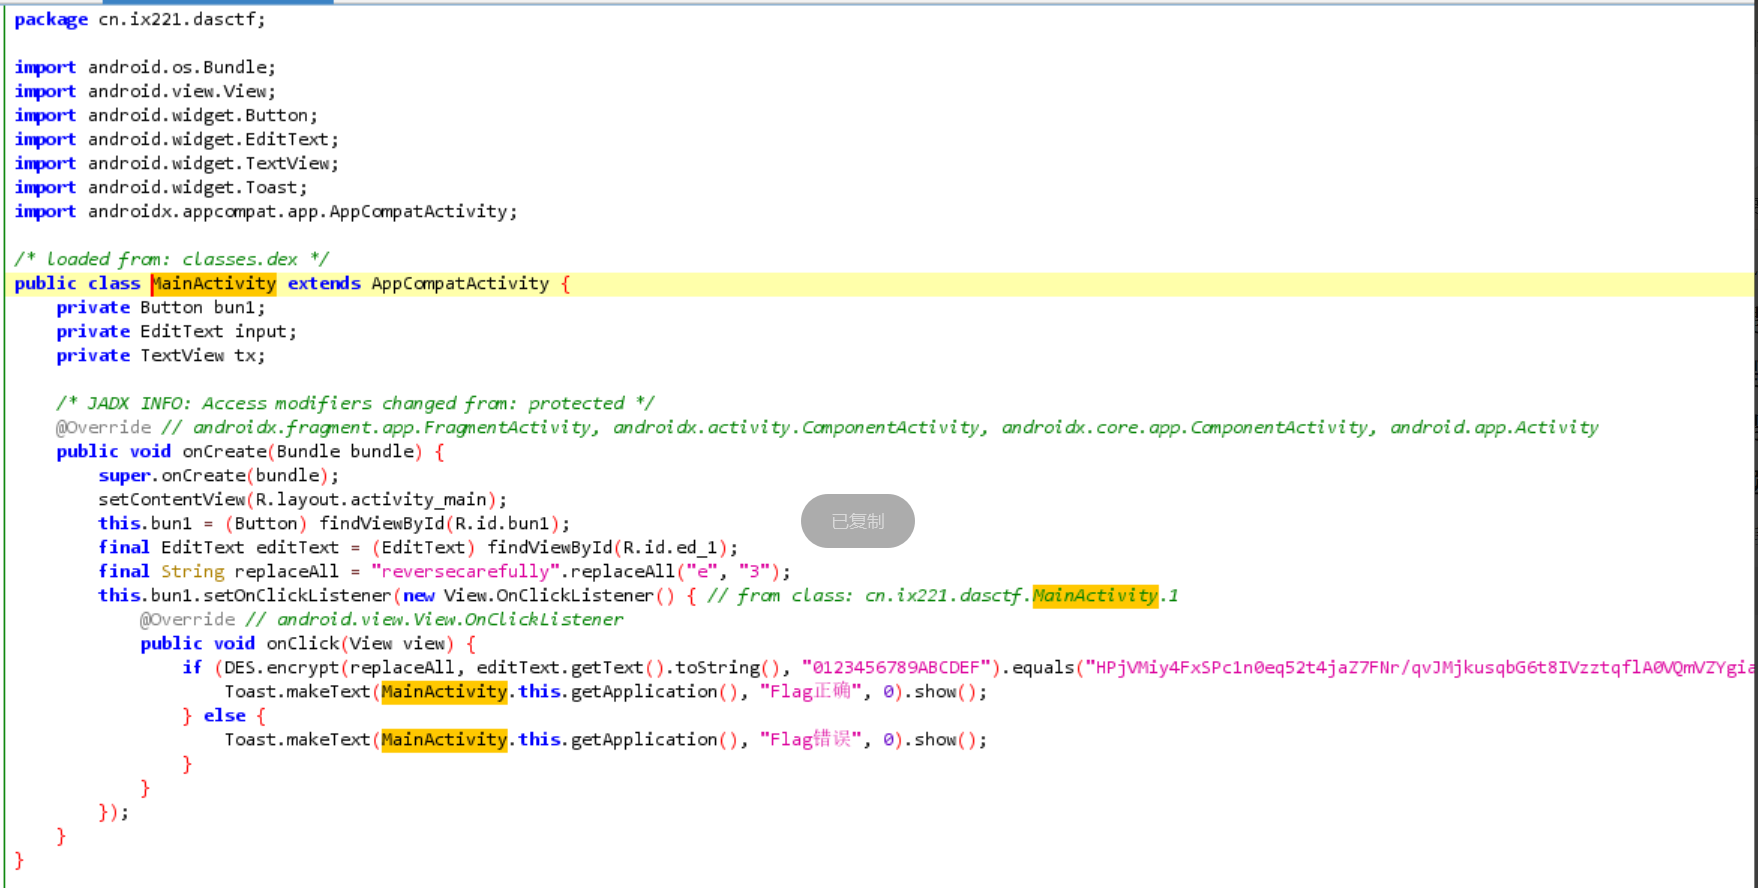The width and height of the screenshot is (1758, 888).
Task: Click the gray '已复制' toast popup
Action: click(x=857, y=521)
